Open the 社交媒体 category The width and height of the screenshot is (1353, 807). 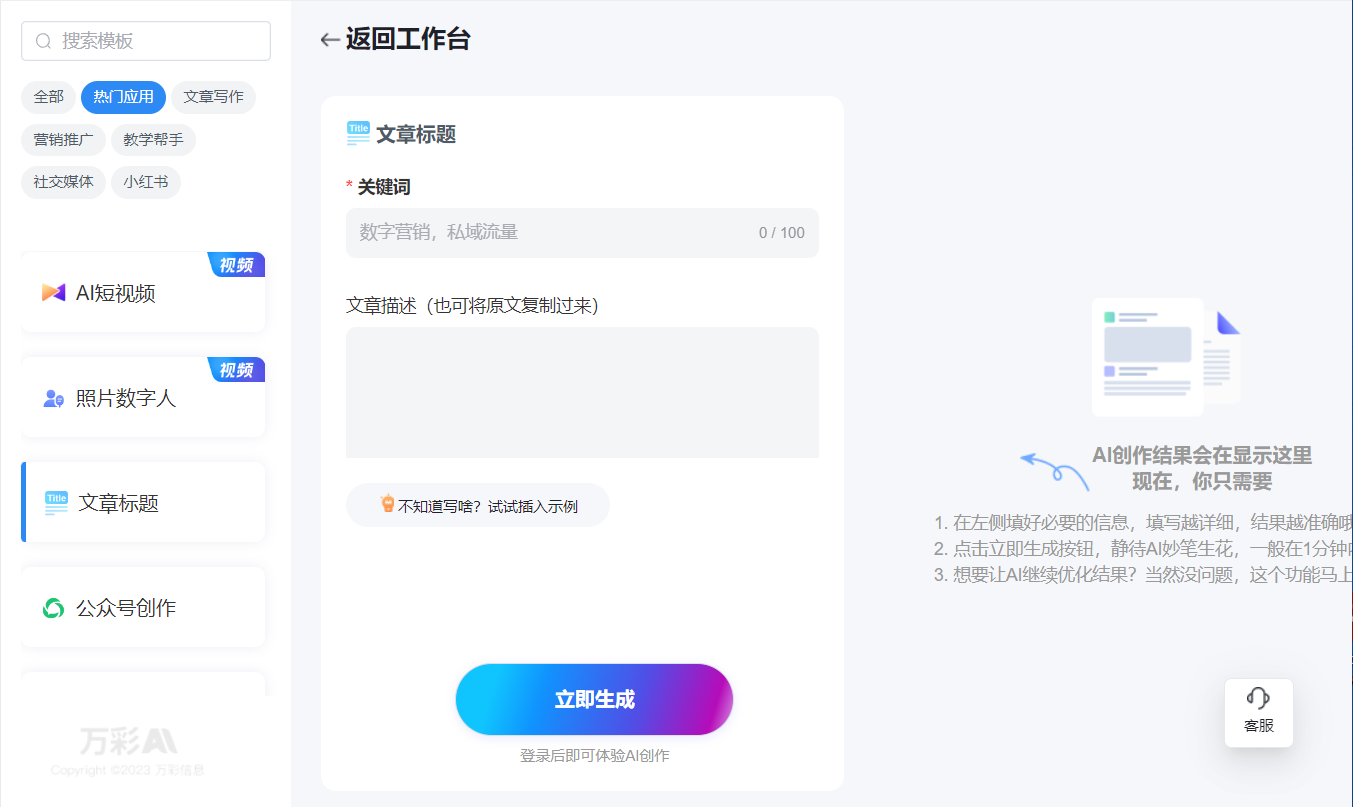[x=63, y=182]
